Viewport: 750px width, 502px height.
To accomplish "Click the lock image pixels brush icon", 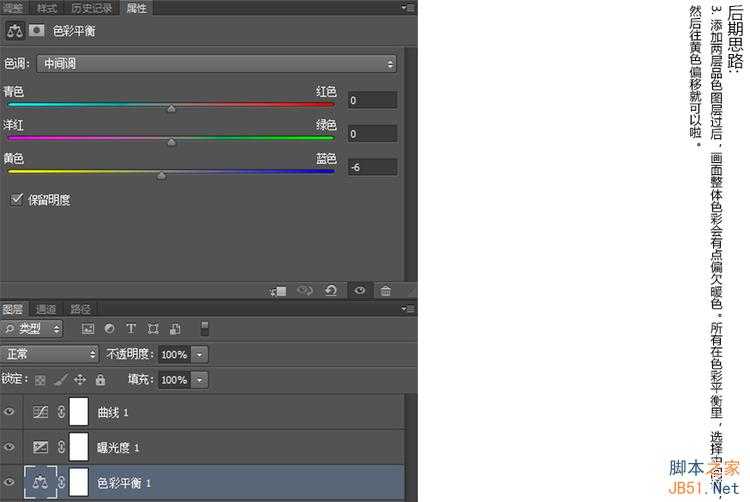I will [60, 380].
